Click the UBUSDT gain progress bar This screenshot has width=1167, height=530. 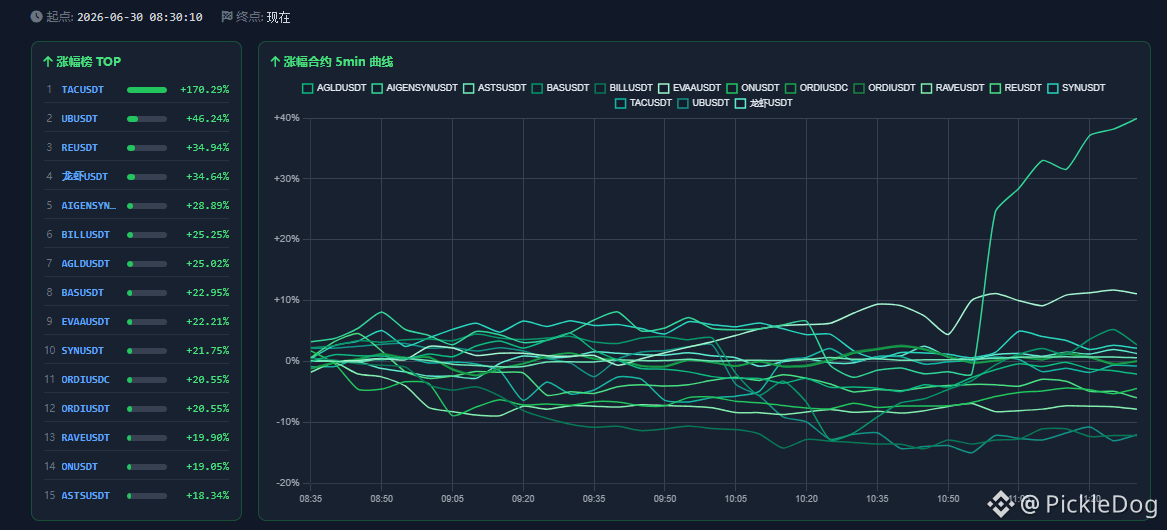pos(147,119)
